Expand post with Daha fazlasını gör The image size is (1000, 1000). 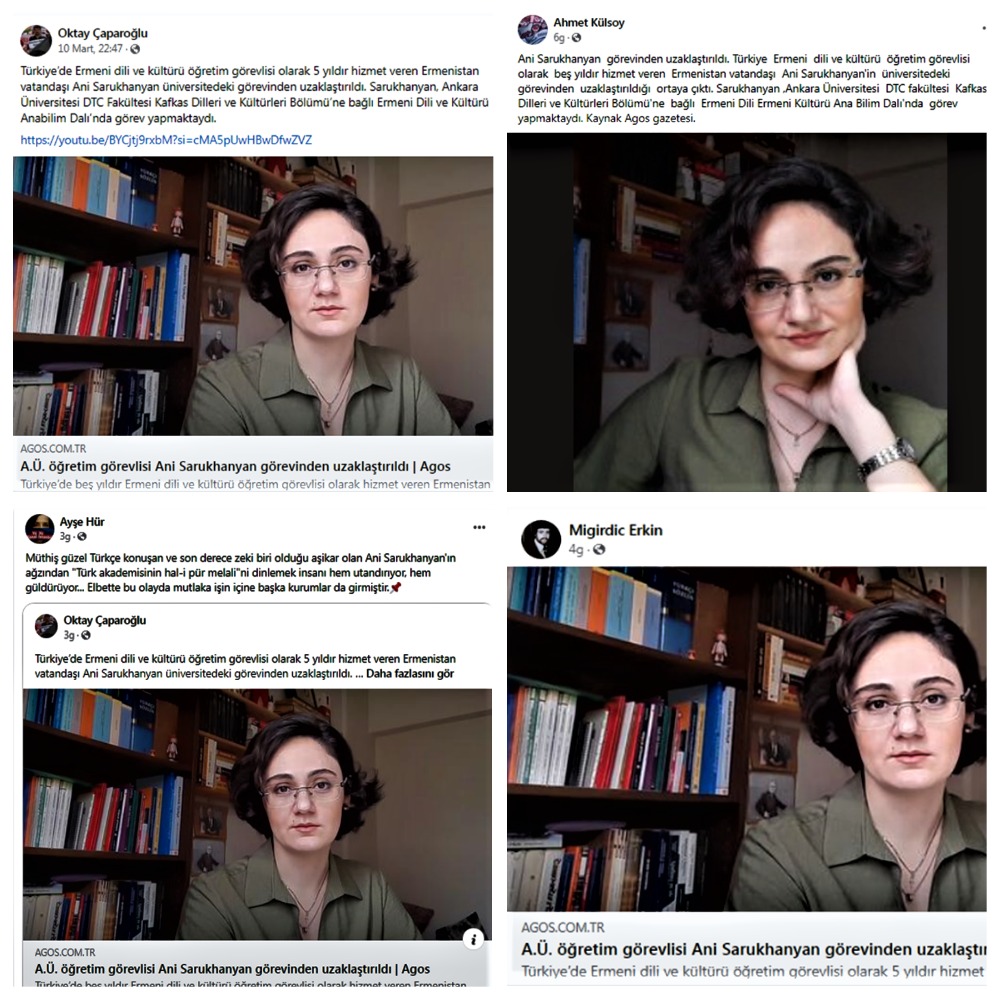point(410,673)
